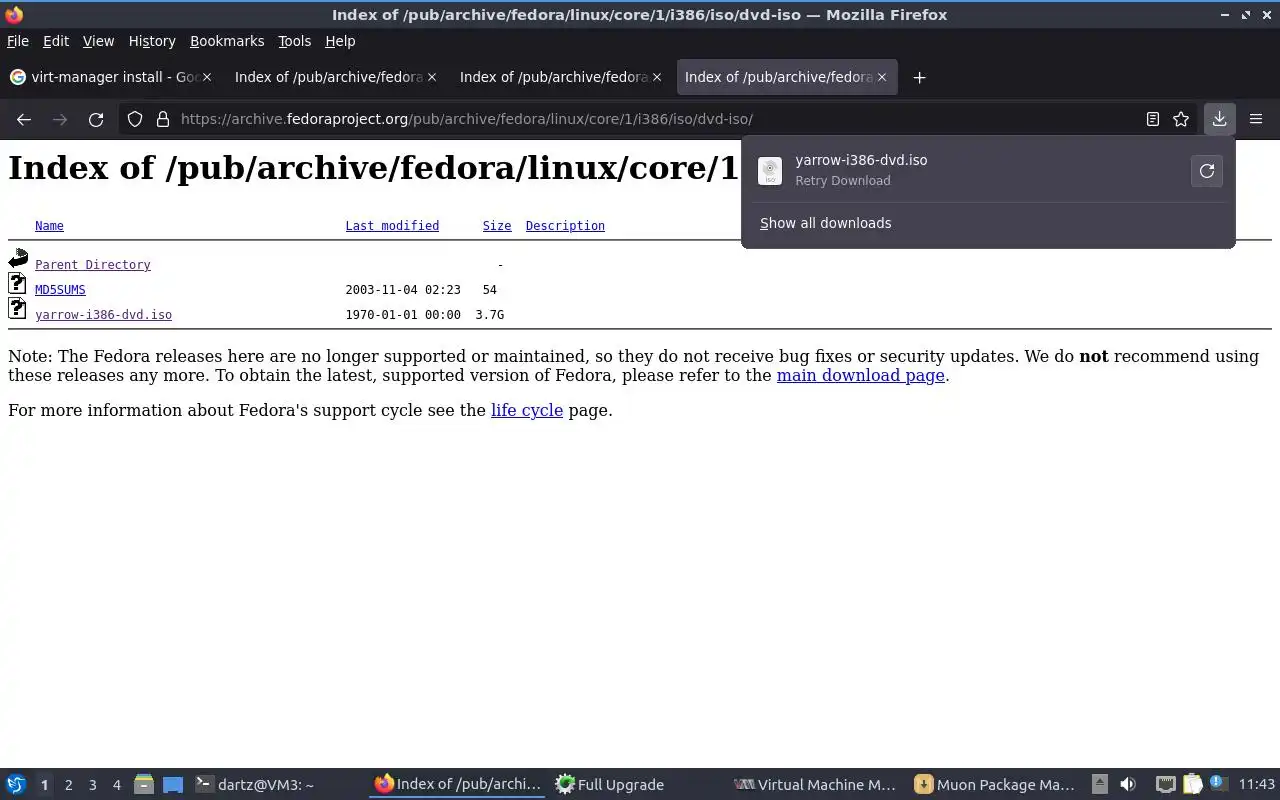Sort listing by Size column
The image size is (1280, 800).
coord(497,226)
